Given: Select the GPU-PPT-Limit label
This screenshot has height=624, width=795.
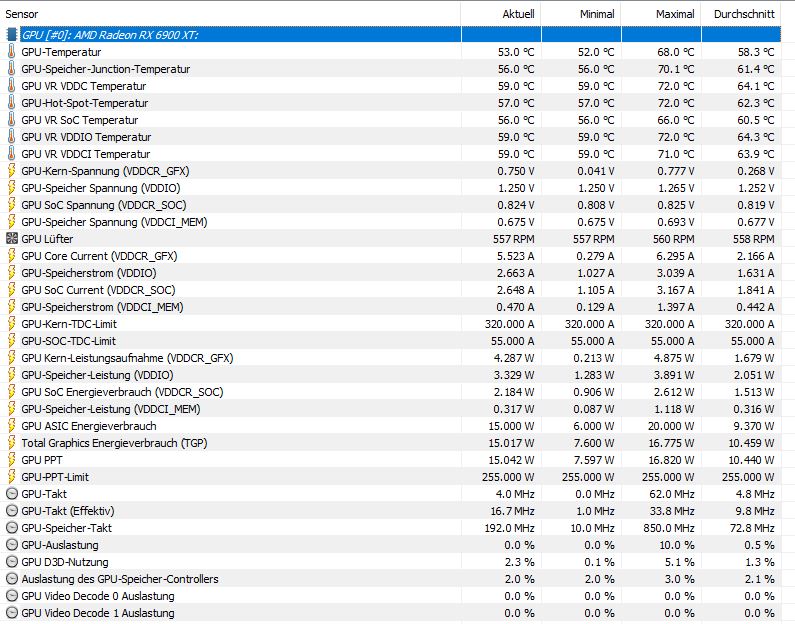Looking at the screenshot, I should [55, 476].
